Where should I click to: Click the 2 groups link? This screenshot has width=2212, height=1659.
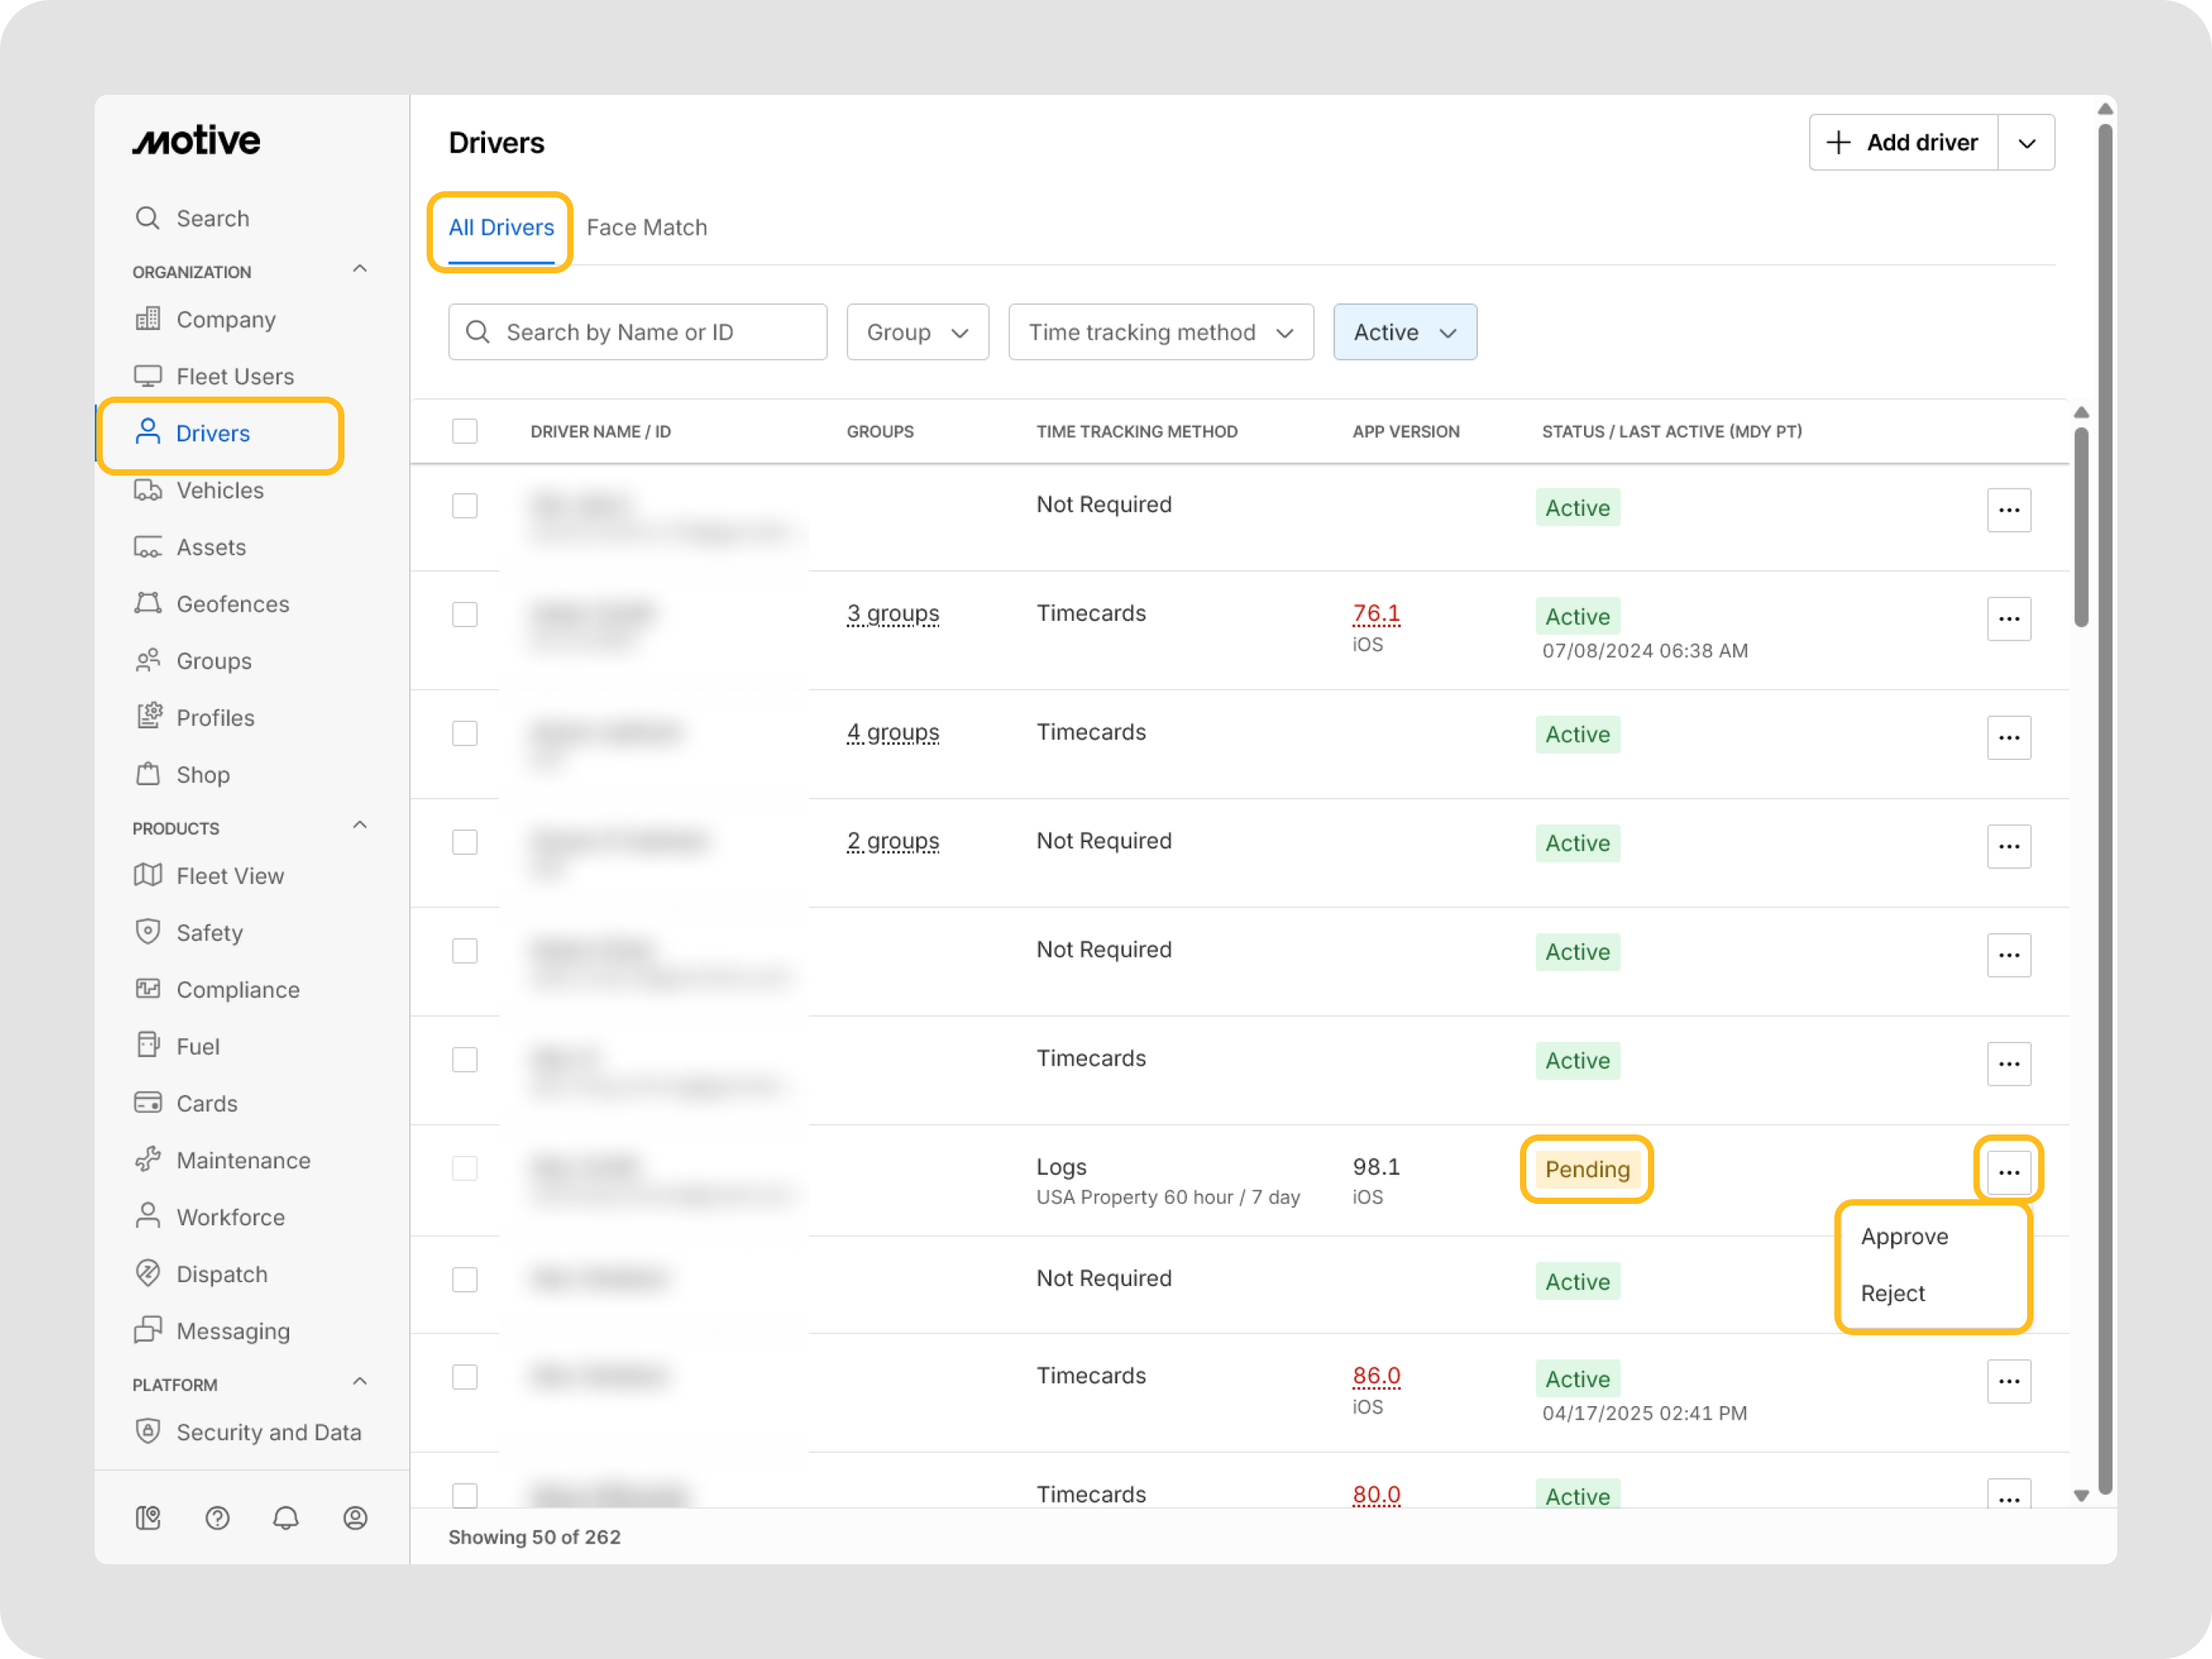[892, 841]
